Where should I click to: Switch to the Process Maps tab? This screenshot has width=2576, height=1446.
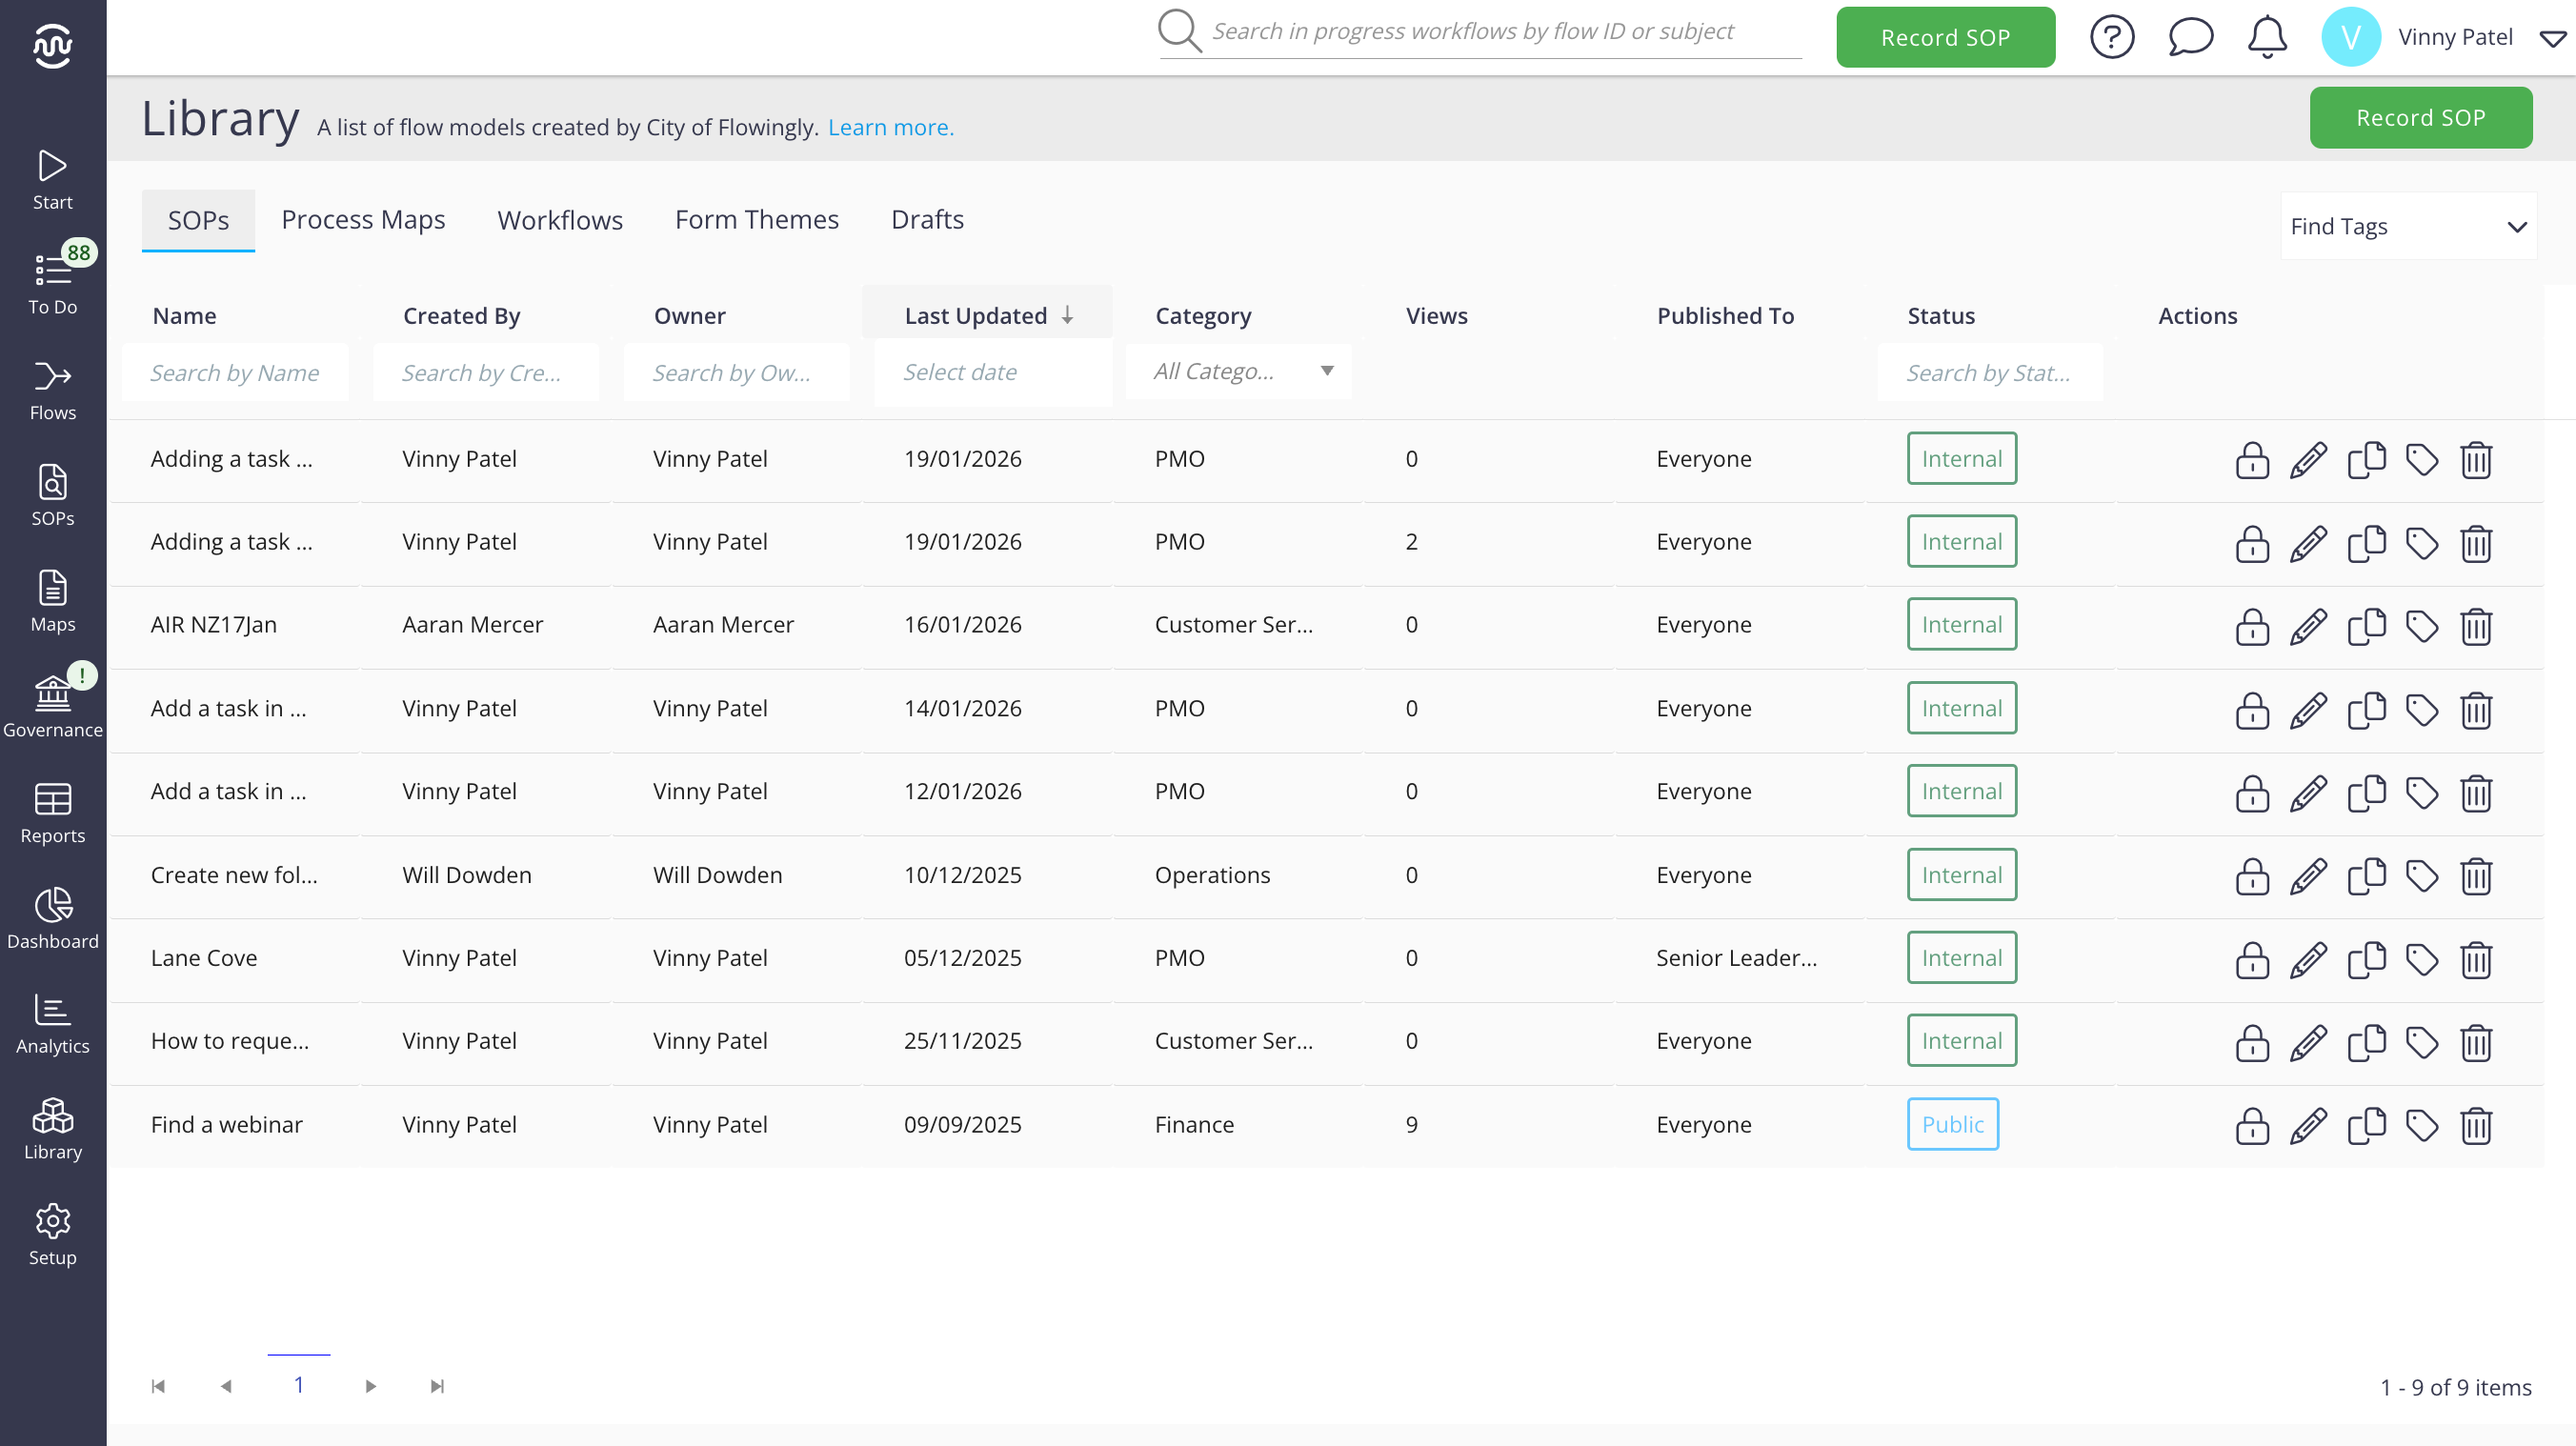point(363,219)
